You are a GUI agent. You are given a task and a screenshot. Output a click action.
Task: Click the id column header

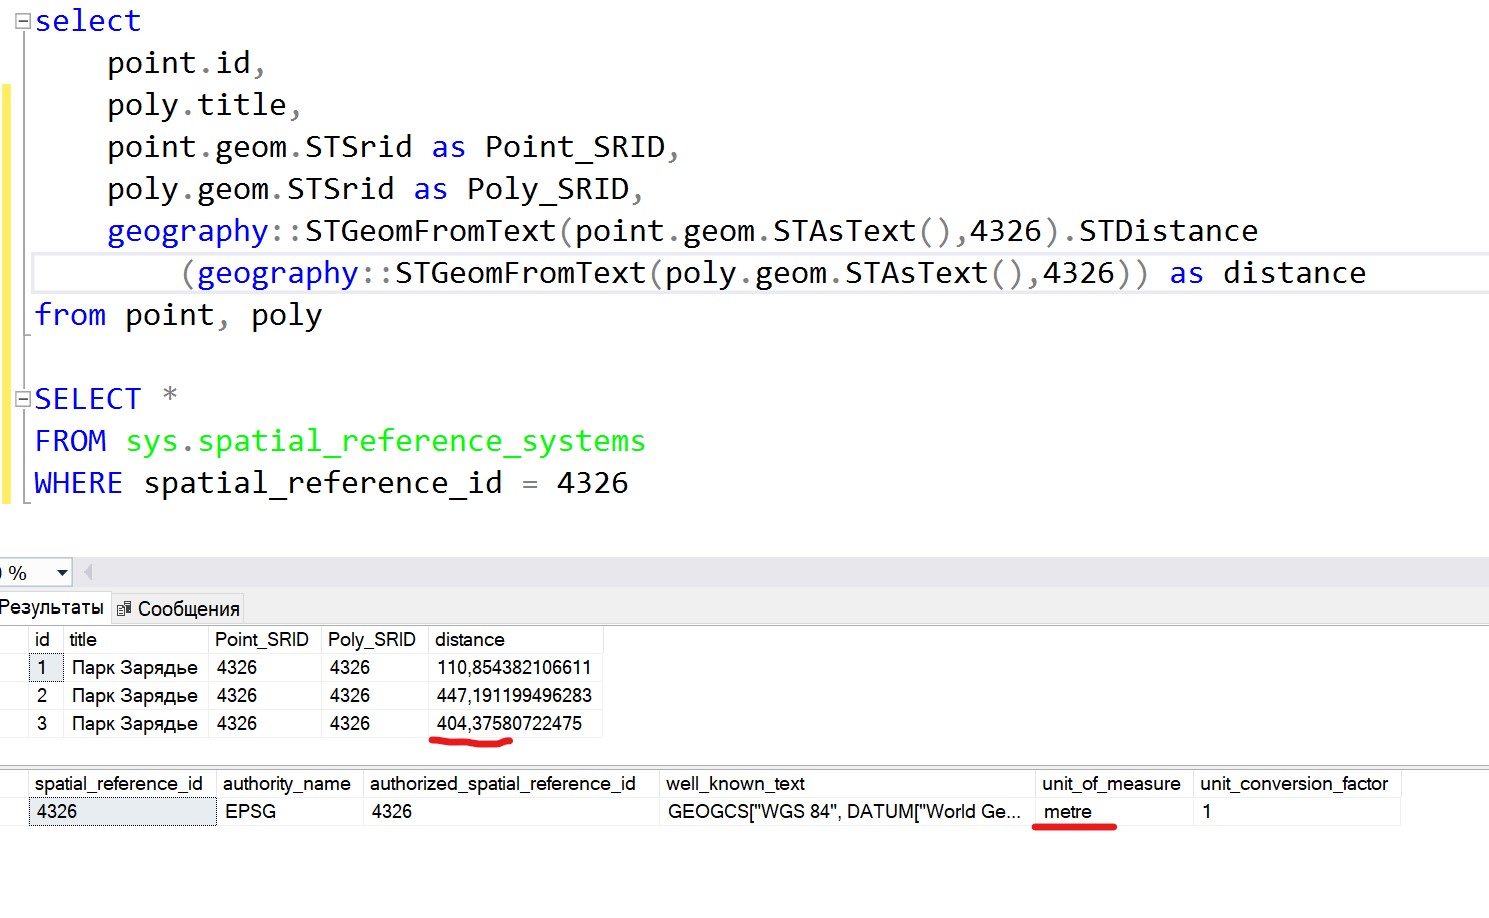[x=43, y=639]
